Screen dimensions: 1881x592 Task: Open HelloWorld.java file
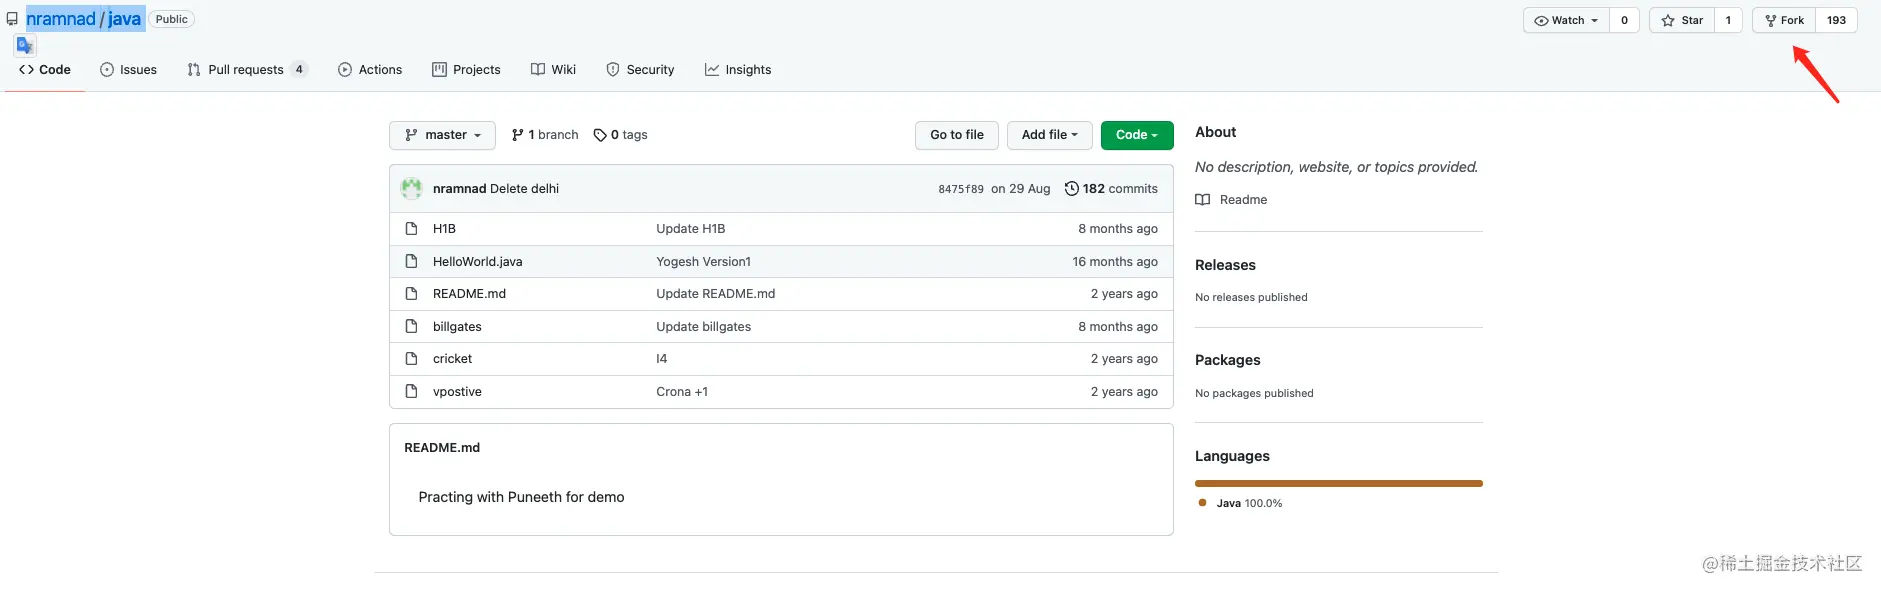tap(477, 262)
